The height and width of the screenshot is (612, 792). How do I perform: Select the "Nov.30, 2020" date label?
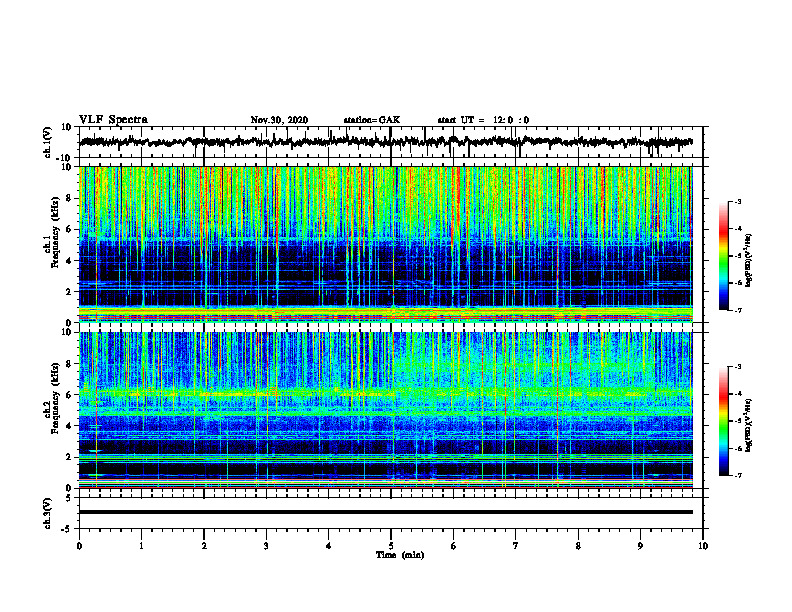[279, 120]
